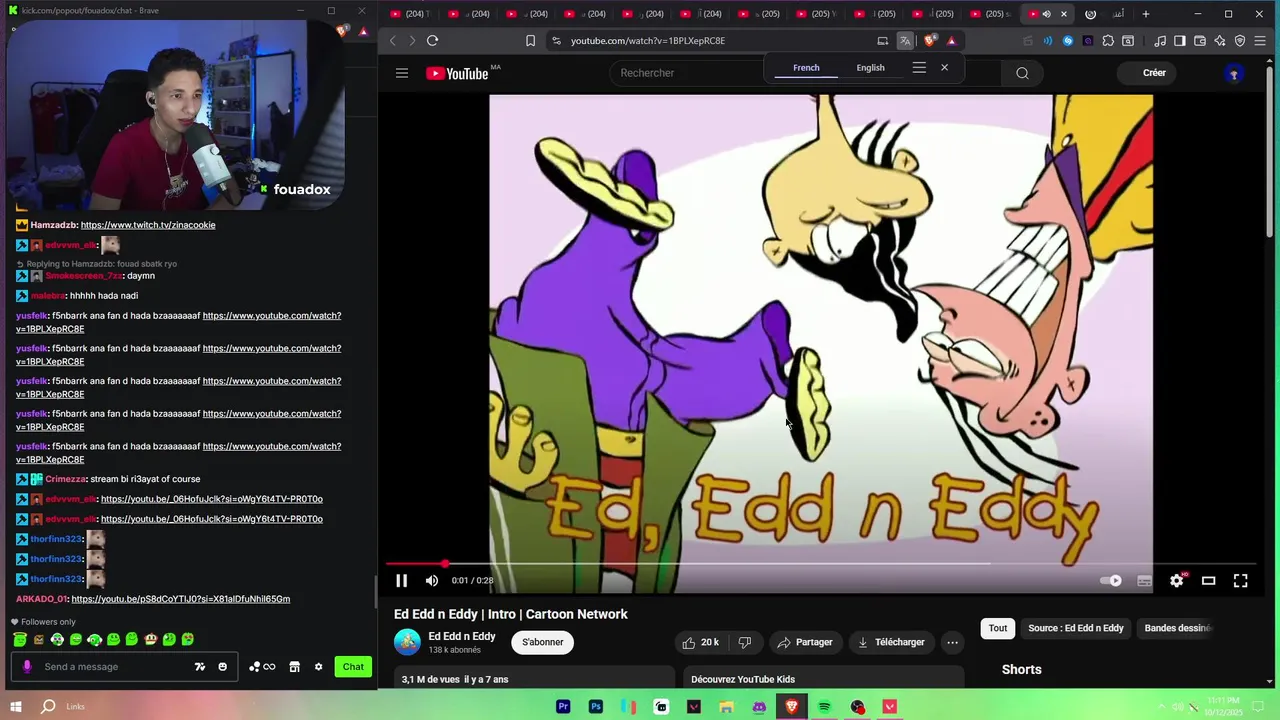
Task: Open Discord from taskbar
Action: click(759, 707)
